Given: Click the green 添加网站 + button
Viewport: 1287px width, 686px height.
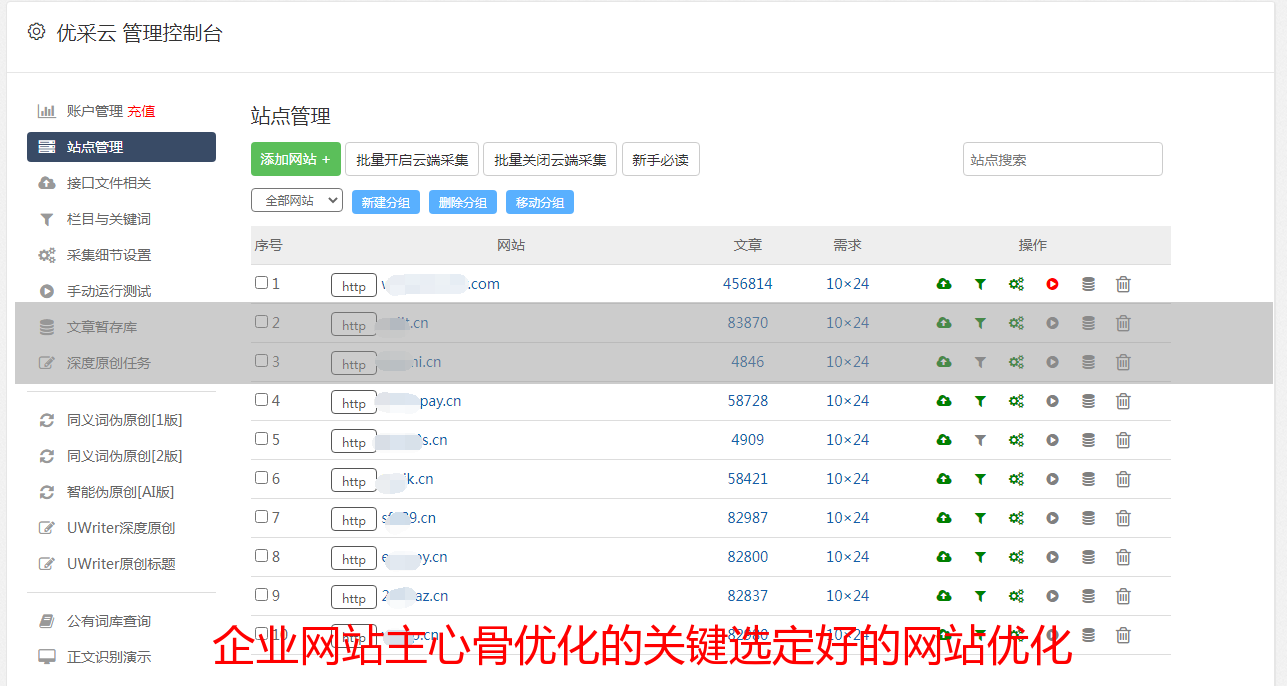Looking at the screenshot, I should (295, 159).
